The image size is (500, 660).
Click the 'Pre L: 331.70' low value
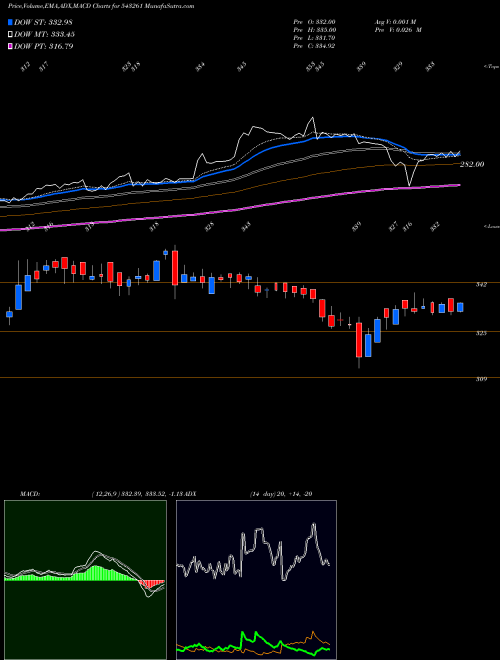tap(314, 38)
